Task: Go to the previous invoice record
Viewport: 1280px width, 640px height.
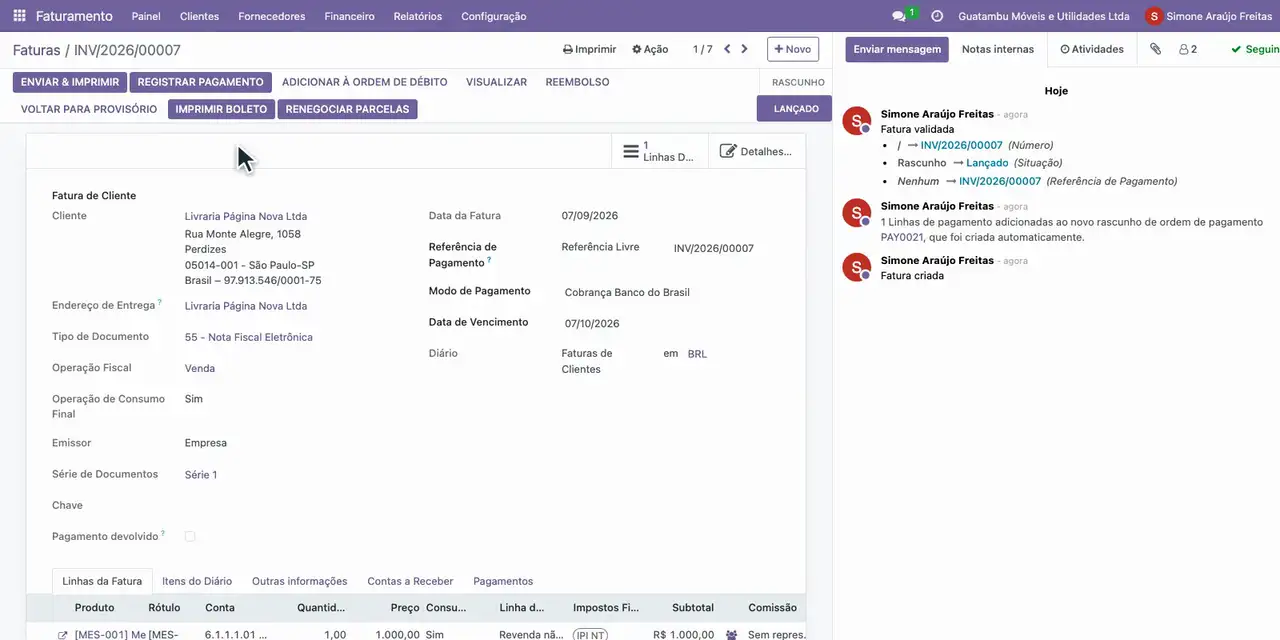Action: pyautogui.click(x=727, y=49)
